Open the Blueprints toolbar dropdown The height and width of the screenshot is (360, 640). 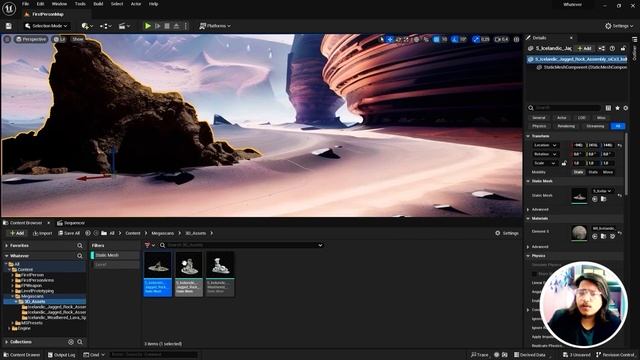pos(106,26)
